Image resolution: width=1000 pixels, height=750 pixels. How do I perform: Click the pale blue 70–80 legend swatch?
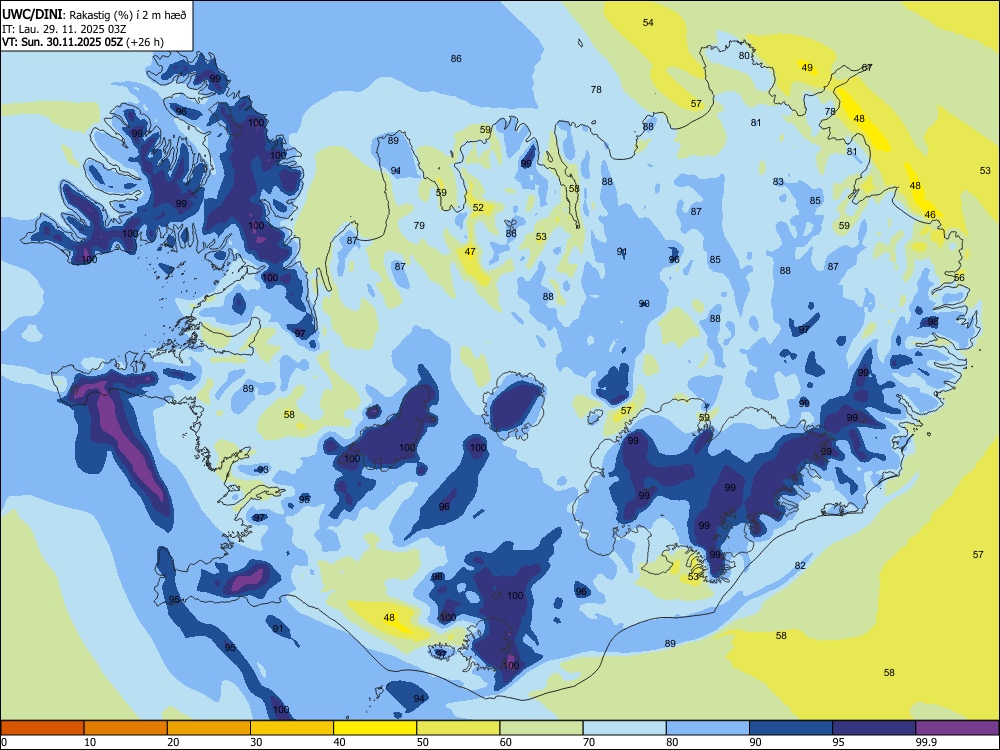click(624, 728)
